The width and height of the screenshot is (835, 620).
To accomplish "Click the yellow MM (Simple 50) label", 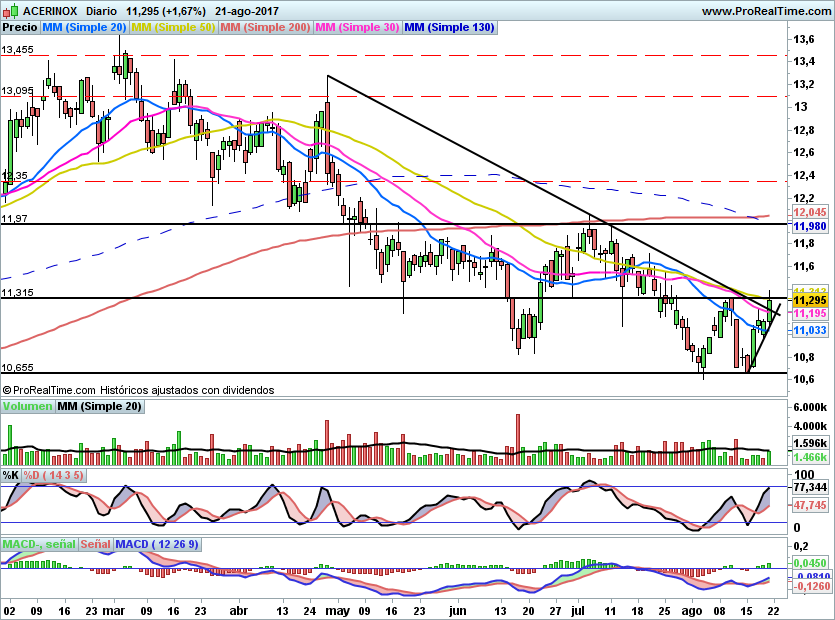I will [172, 28].
